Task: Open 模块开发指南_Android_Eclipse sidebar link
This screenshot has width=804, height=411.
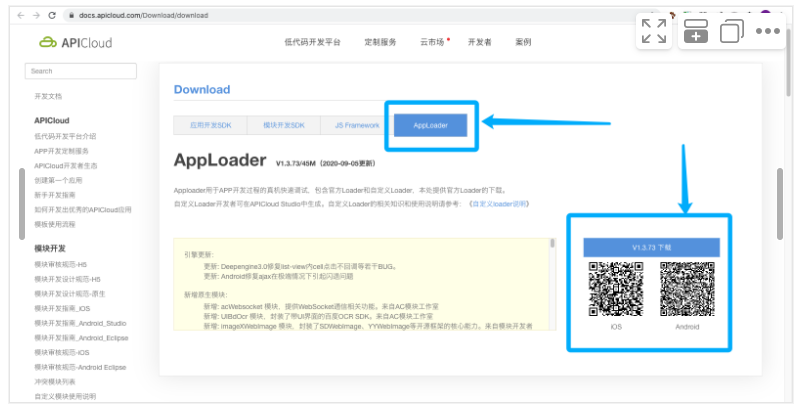Action: 81,338
